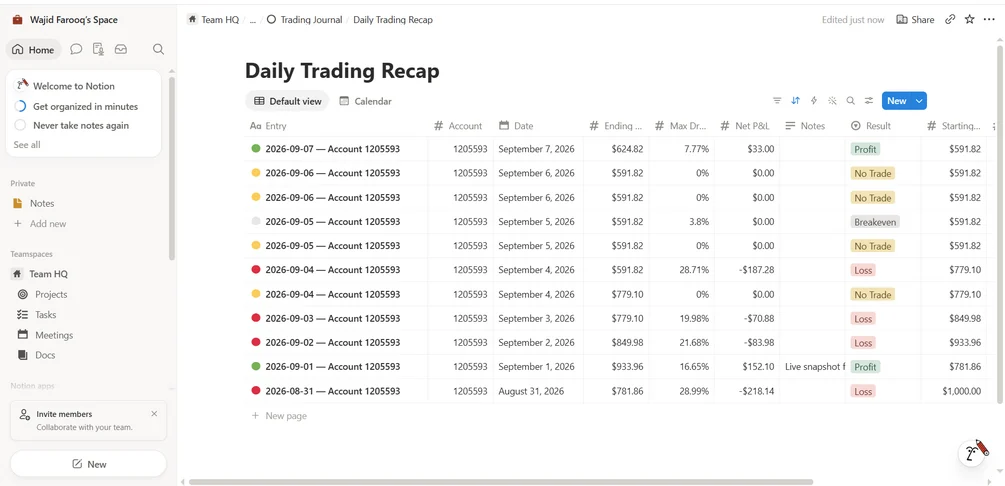Open Notes column header menu
This screenshot has width=1005, height=486.
point(812,126)
